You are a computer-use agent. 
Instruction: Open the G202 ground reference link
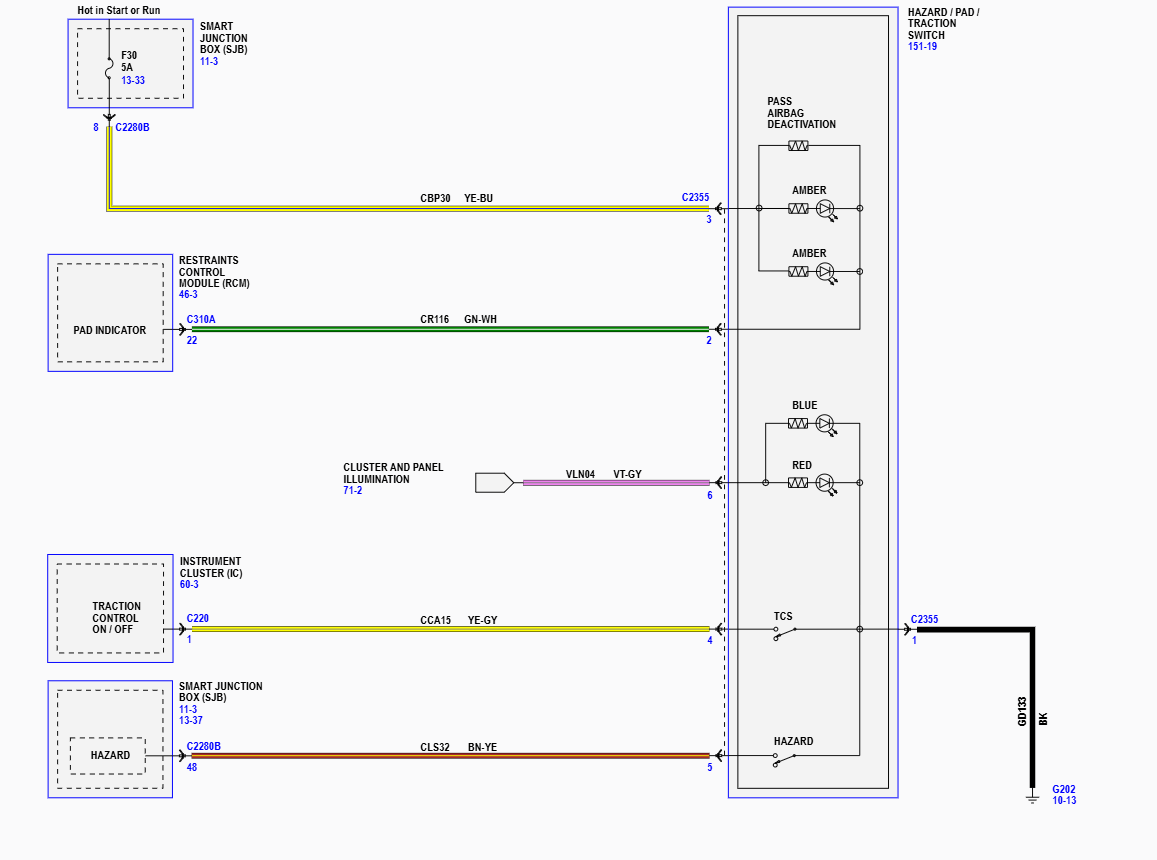click(1063, 789)
